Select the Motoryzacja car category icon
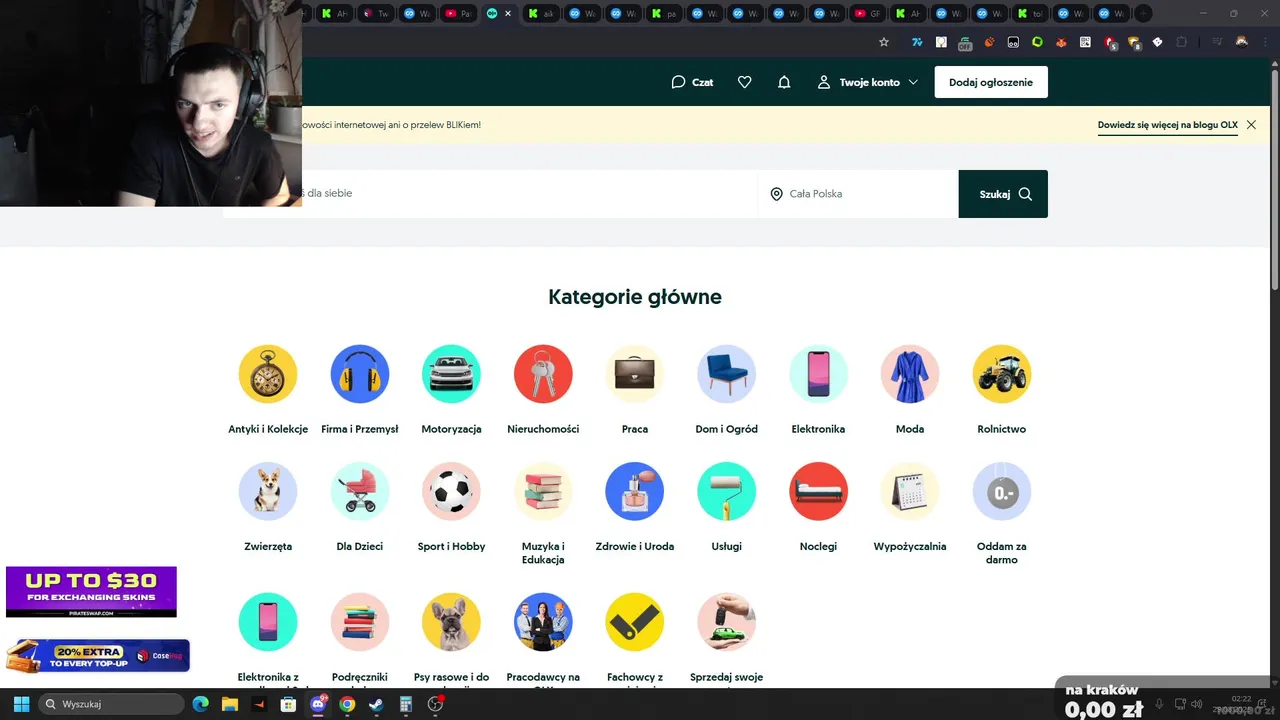The height and width of the screenshot is (720, 1280). pyautogui.click(x=451, y=374)
